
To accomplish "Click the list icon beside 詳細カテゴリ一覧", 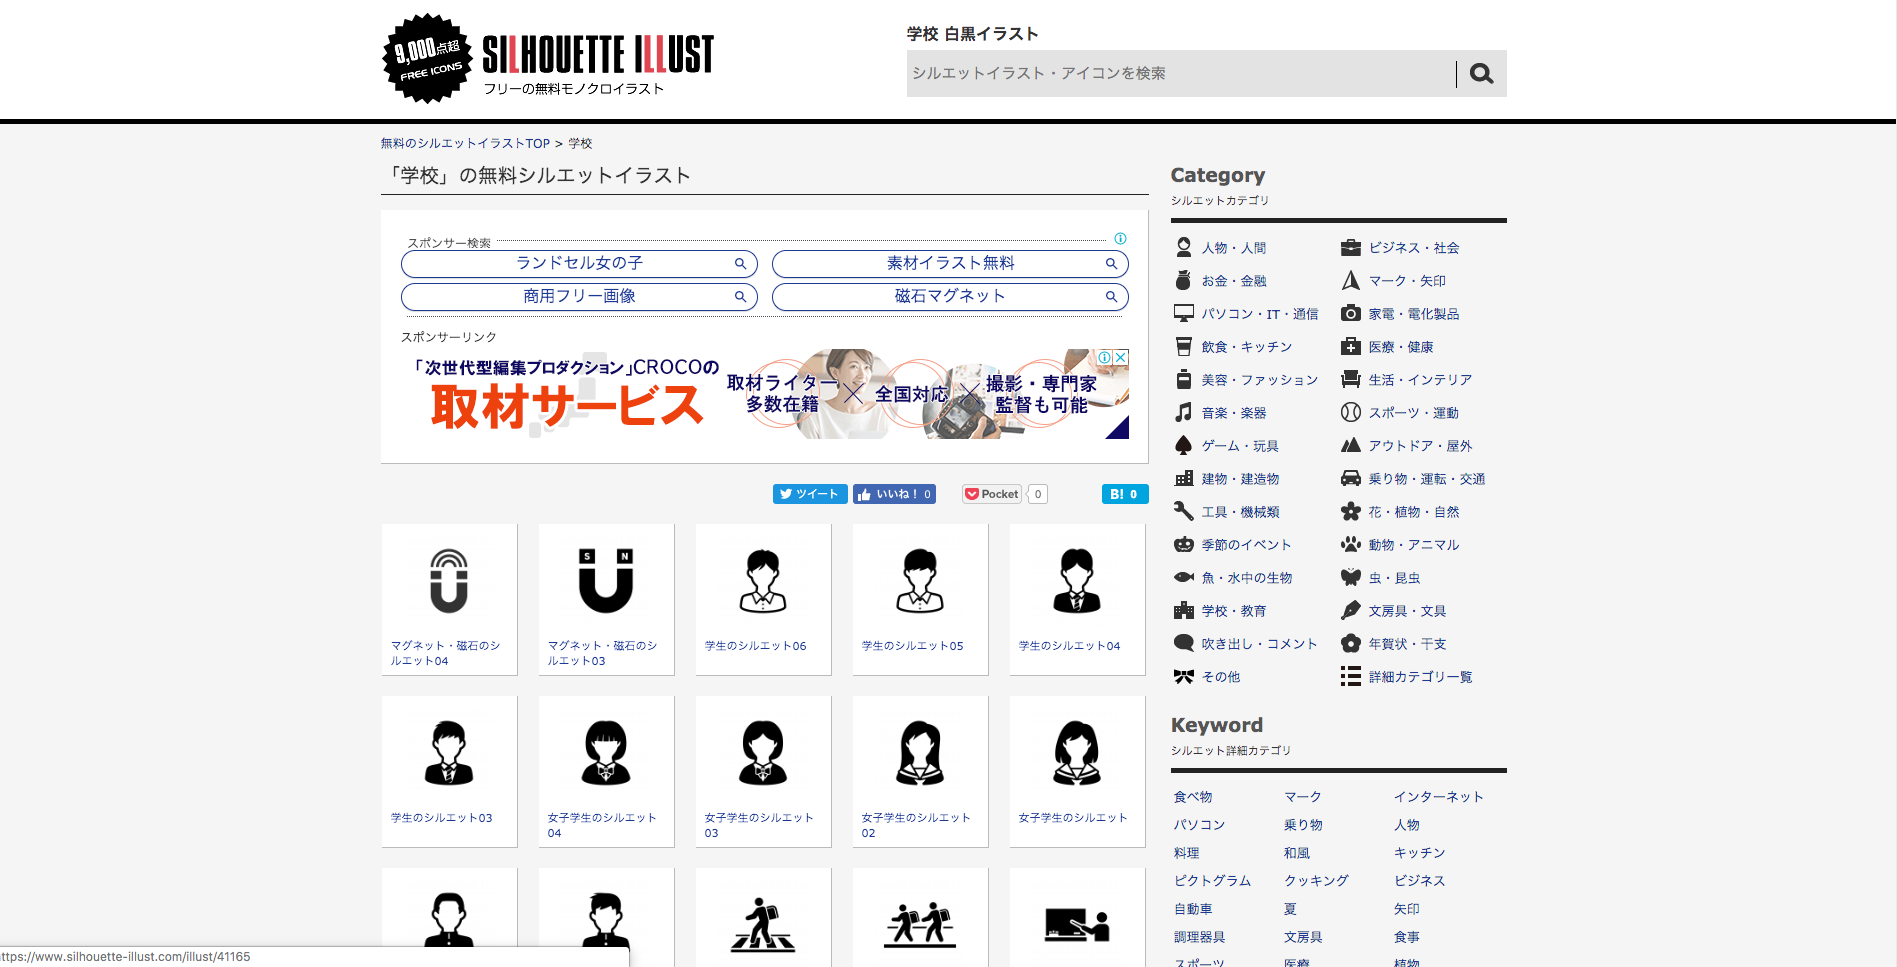I will click(1351, 676).
